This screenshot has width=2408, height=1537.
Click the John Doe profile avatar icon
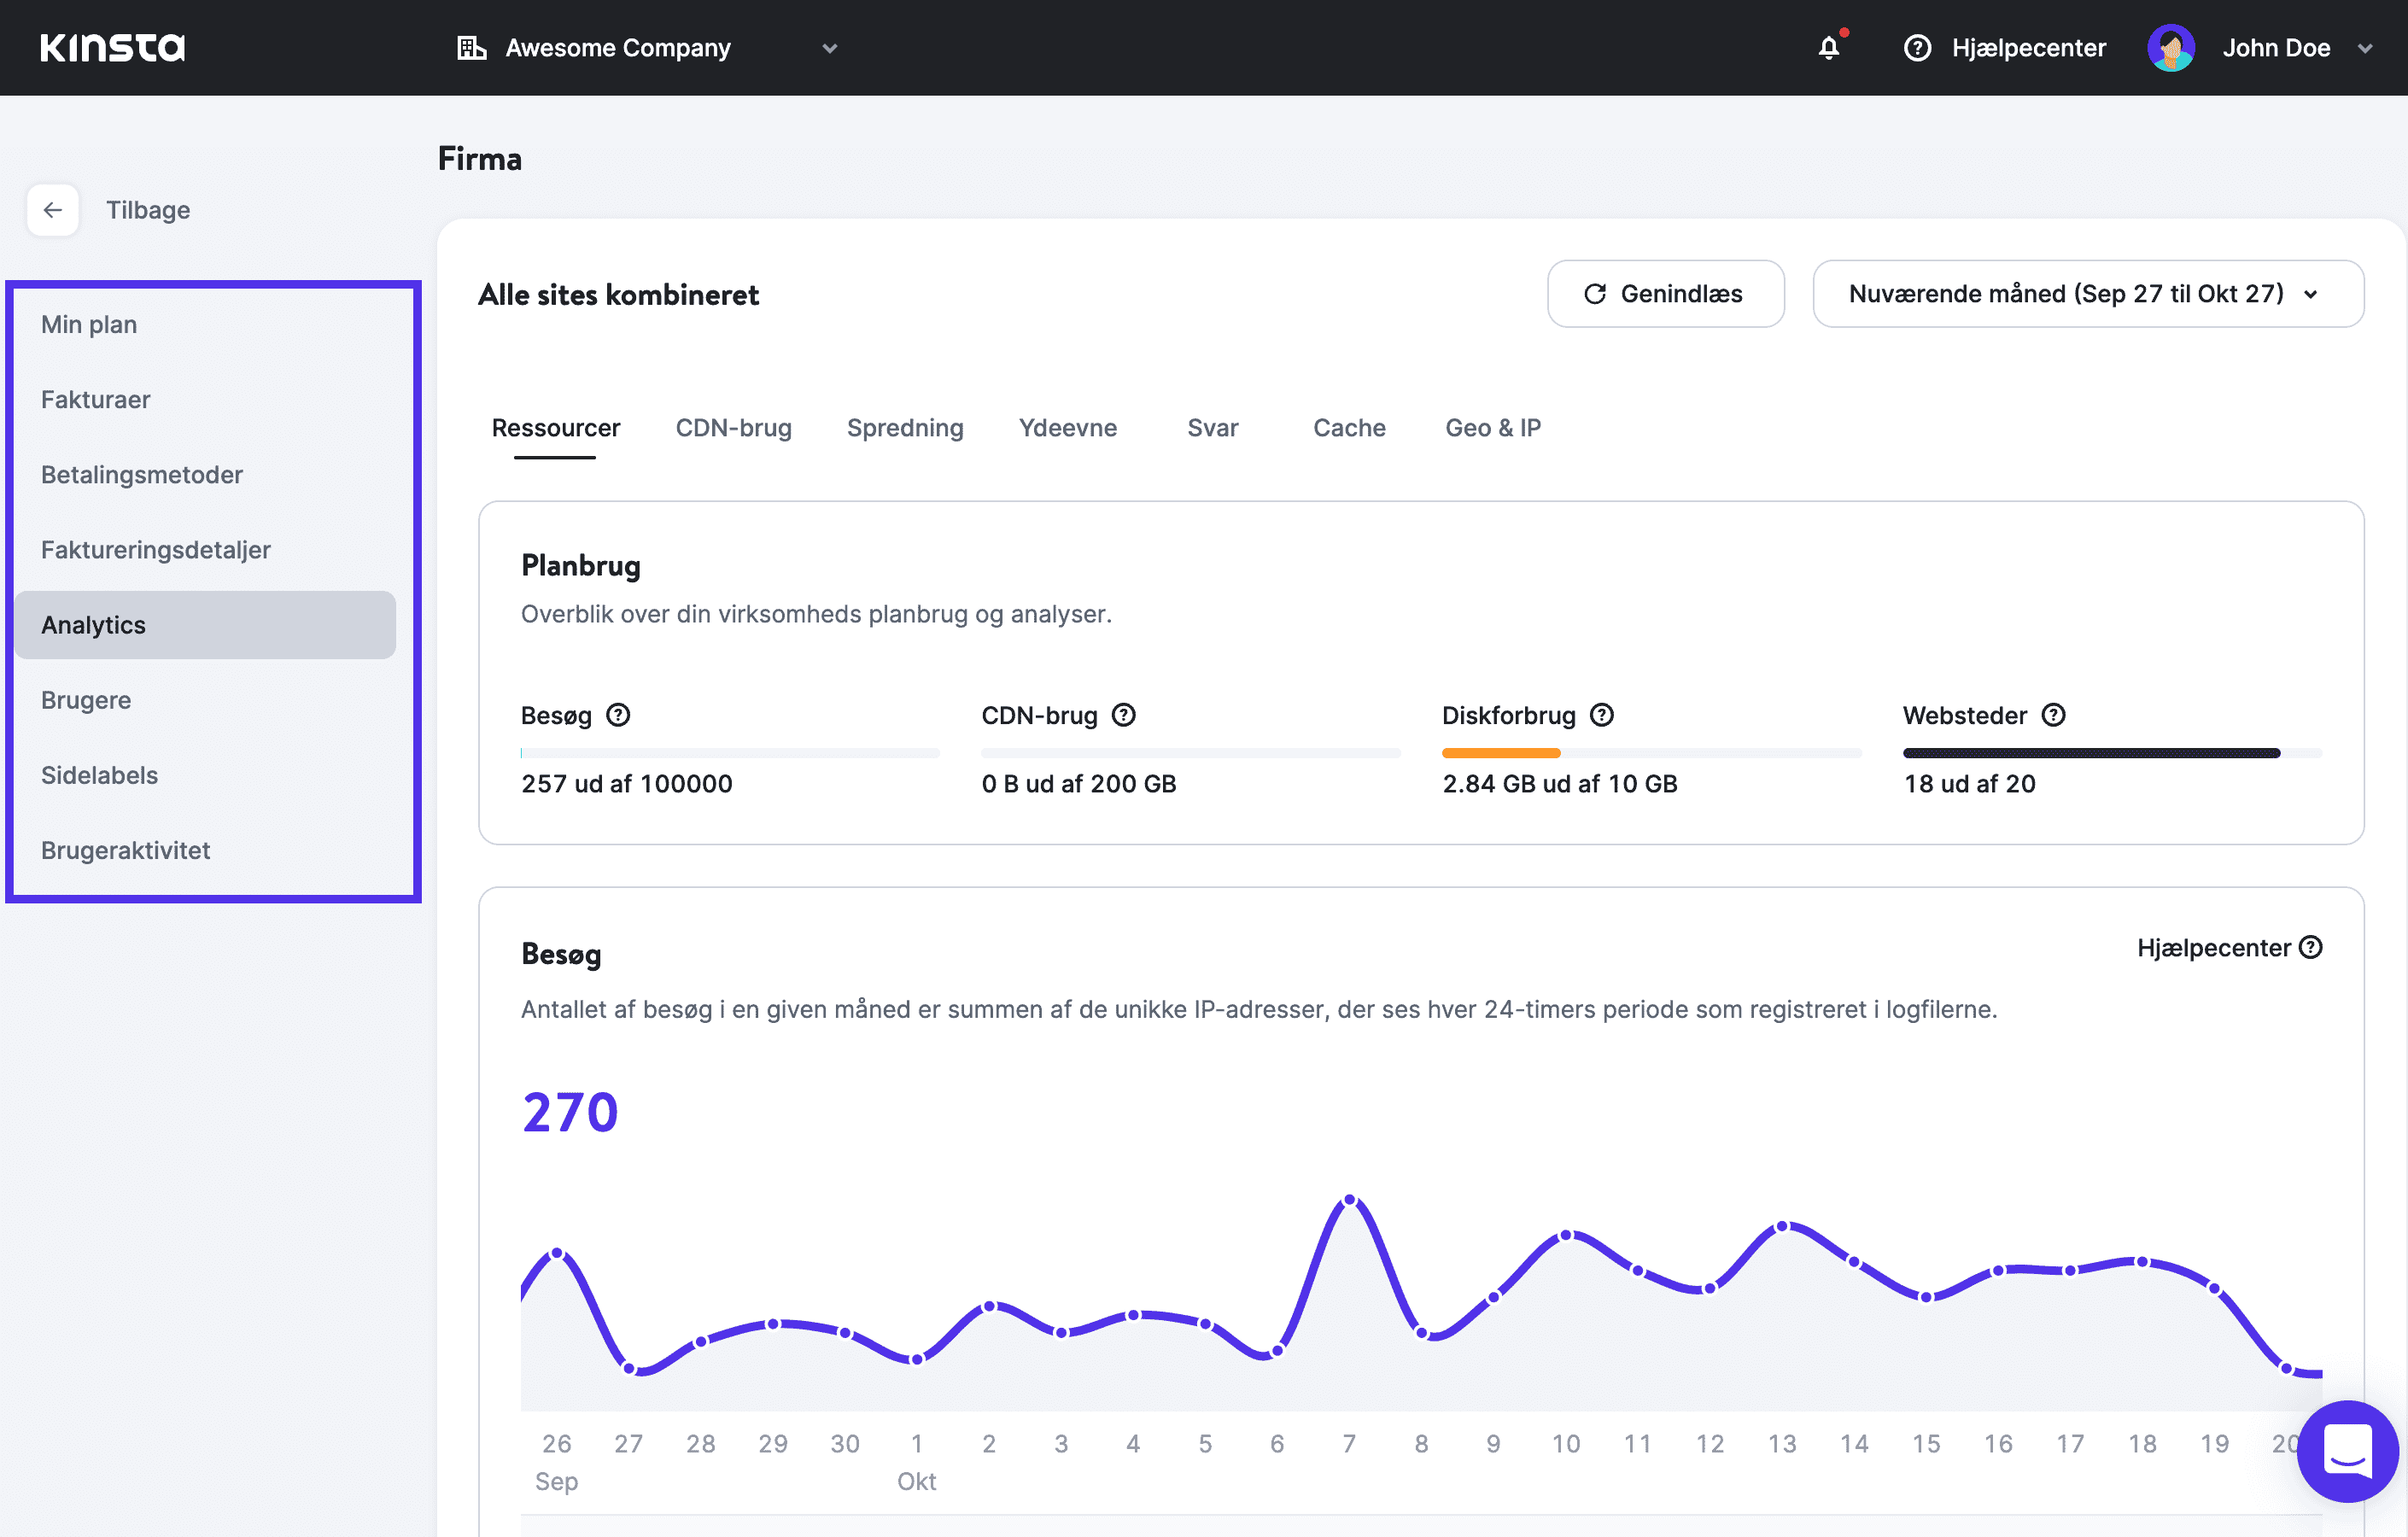tap(2171, 47)
